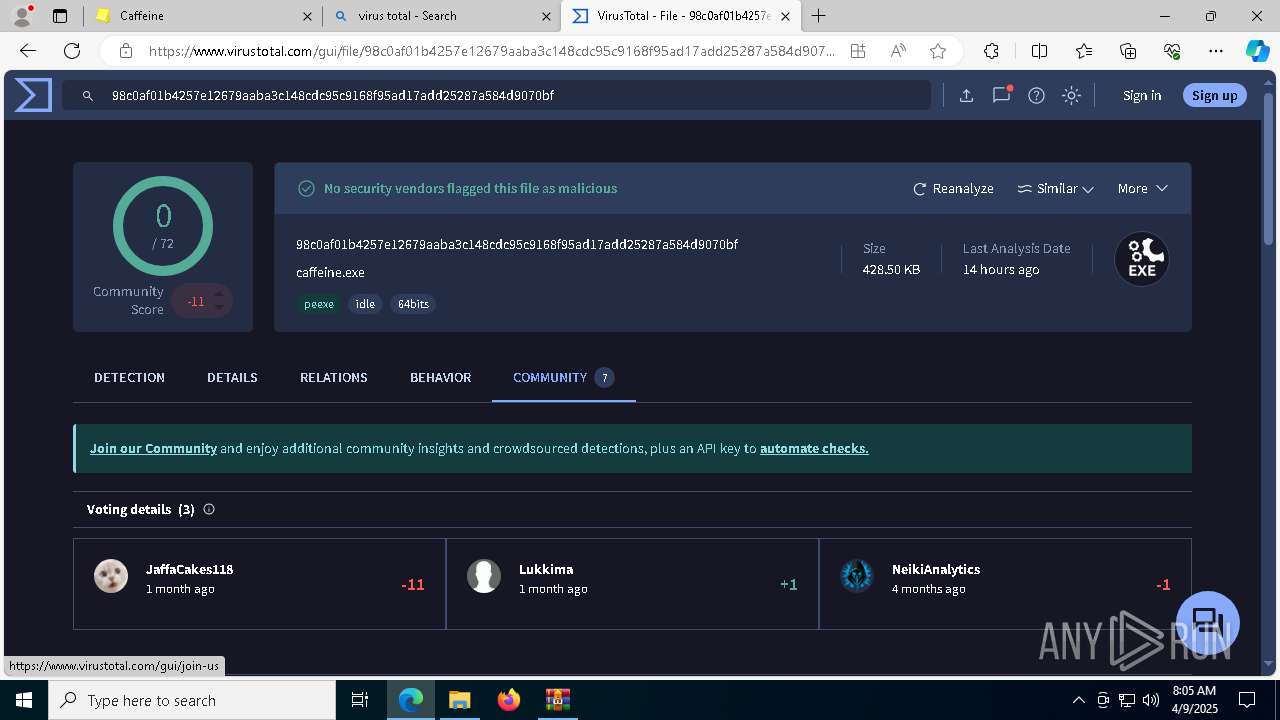Switch to the DETECTION tab
This screenshot has width=1280, height=720.
tap(129, 377)
